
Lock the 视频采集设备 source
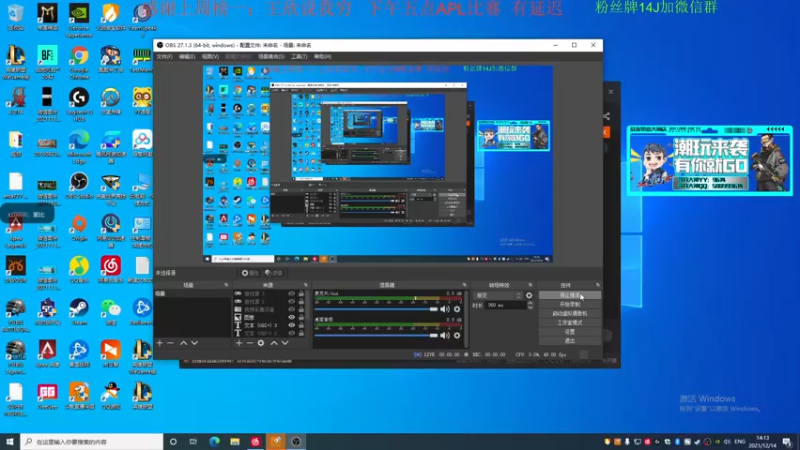coord(301,309)
